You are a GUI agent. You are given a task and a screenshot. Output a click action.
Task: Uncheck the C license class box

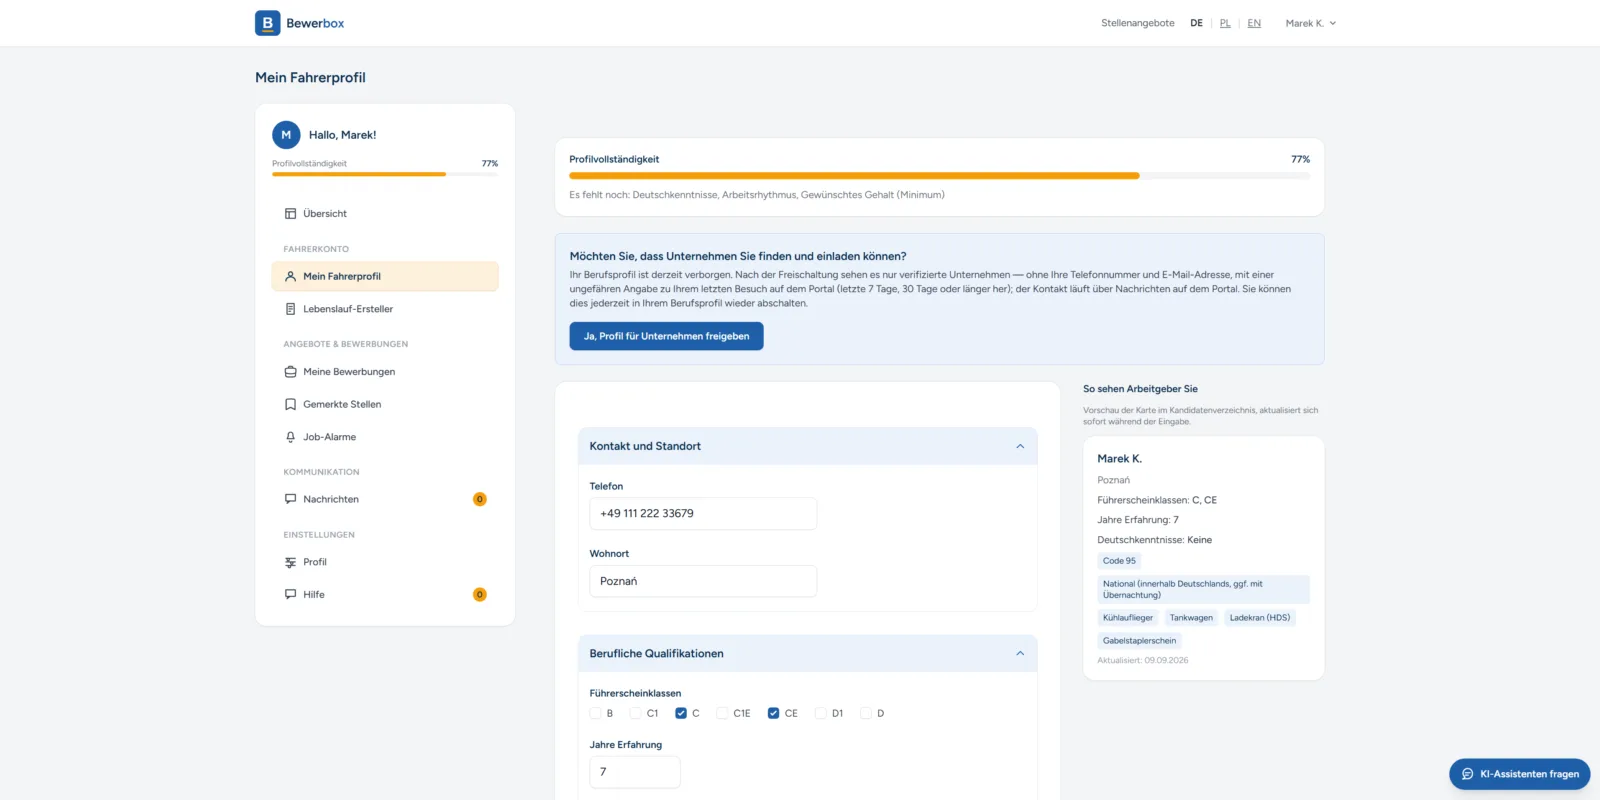(x=681, y=714)
